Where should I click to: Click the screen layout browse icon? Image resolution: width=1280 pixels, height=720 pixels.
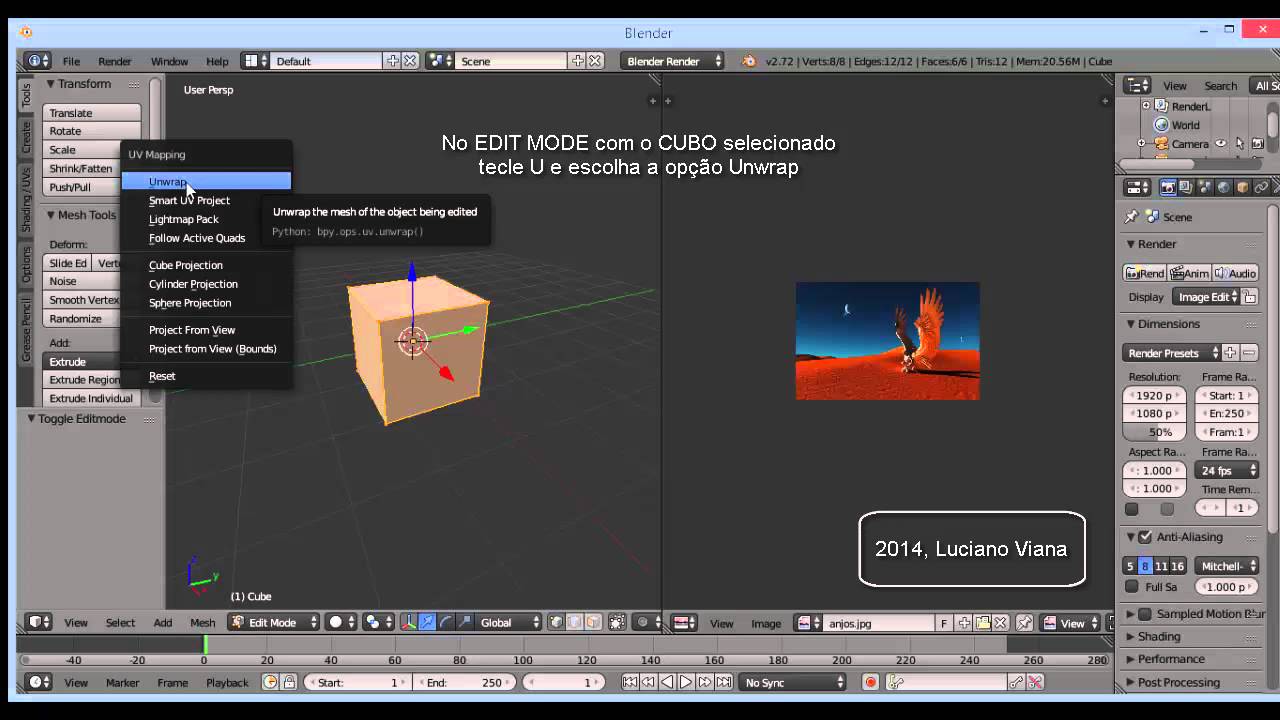coord(256,61)
